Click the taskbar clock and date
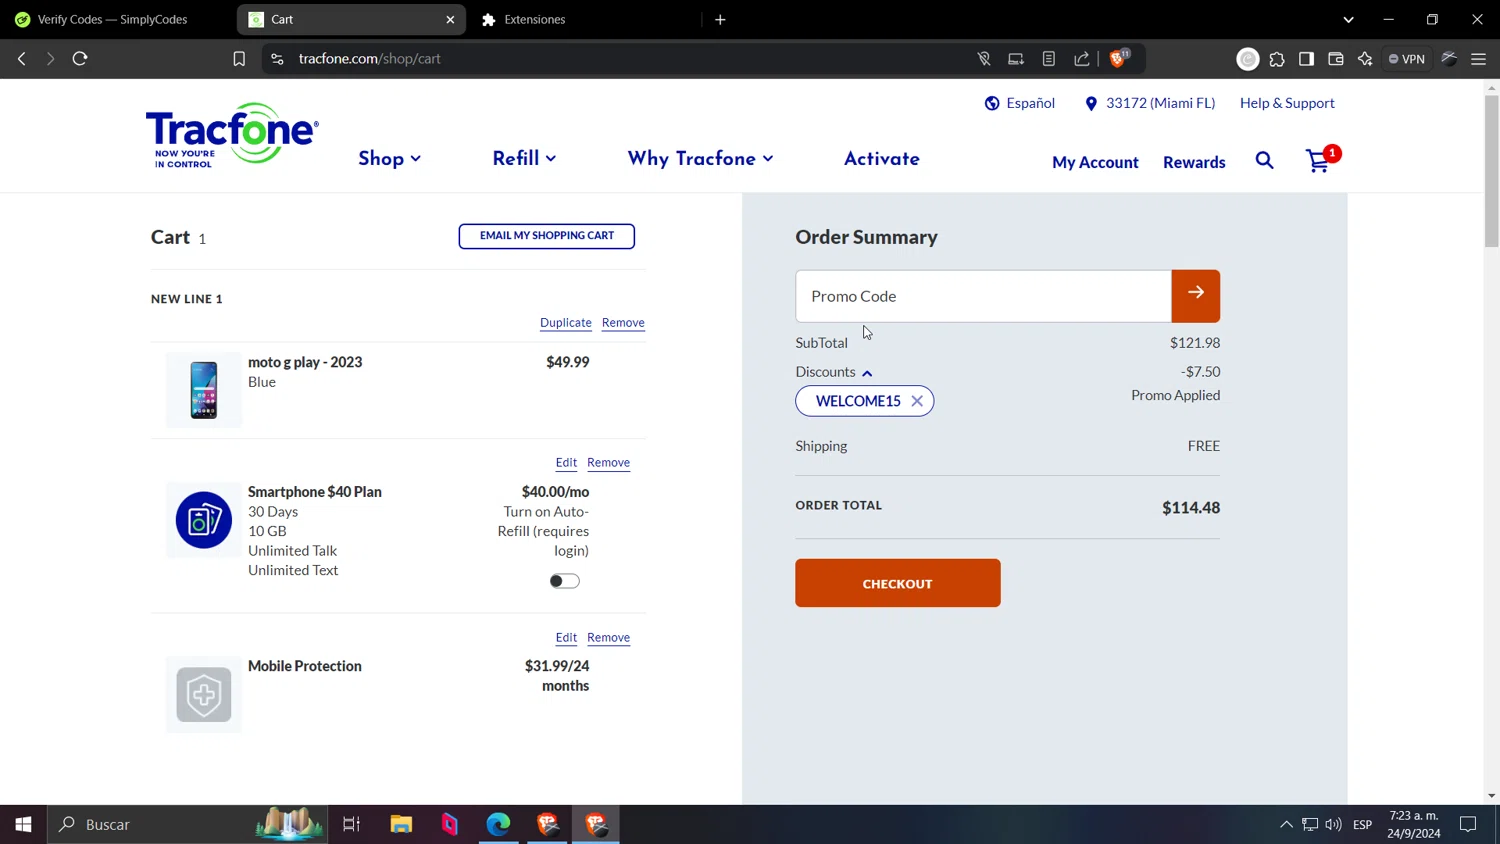This screenshot has width=1500, height=844. point(1414,824)
